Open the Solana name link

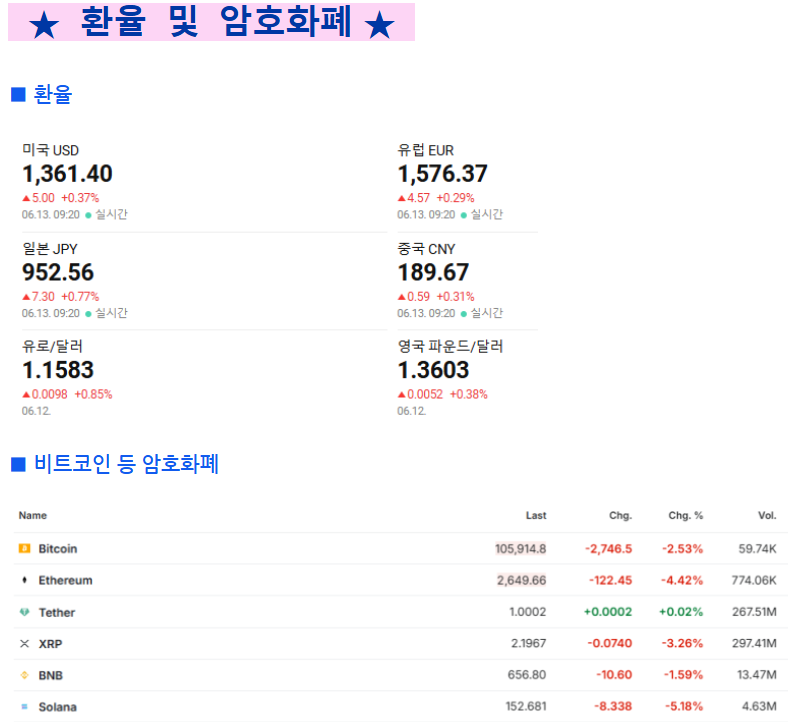[x=57, y=707]
